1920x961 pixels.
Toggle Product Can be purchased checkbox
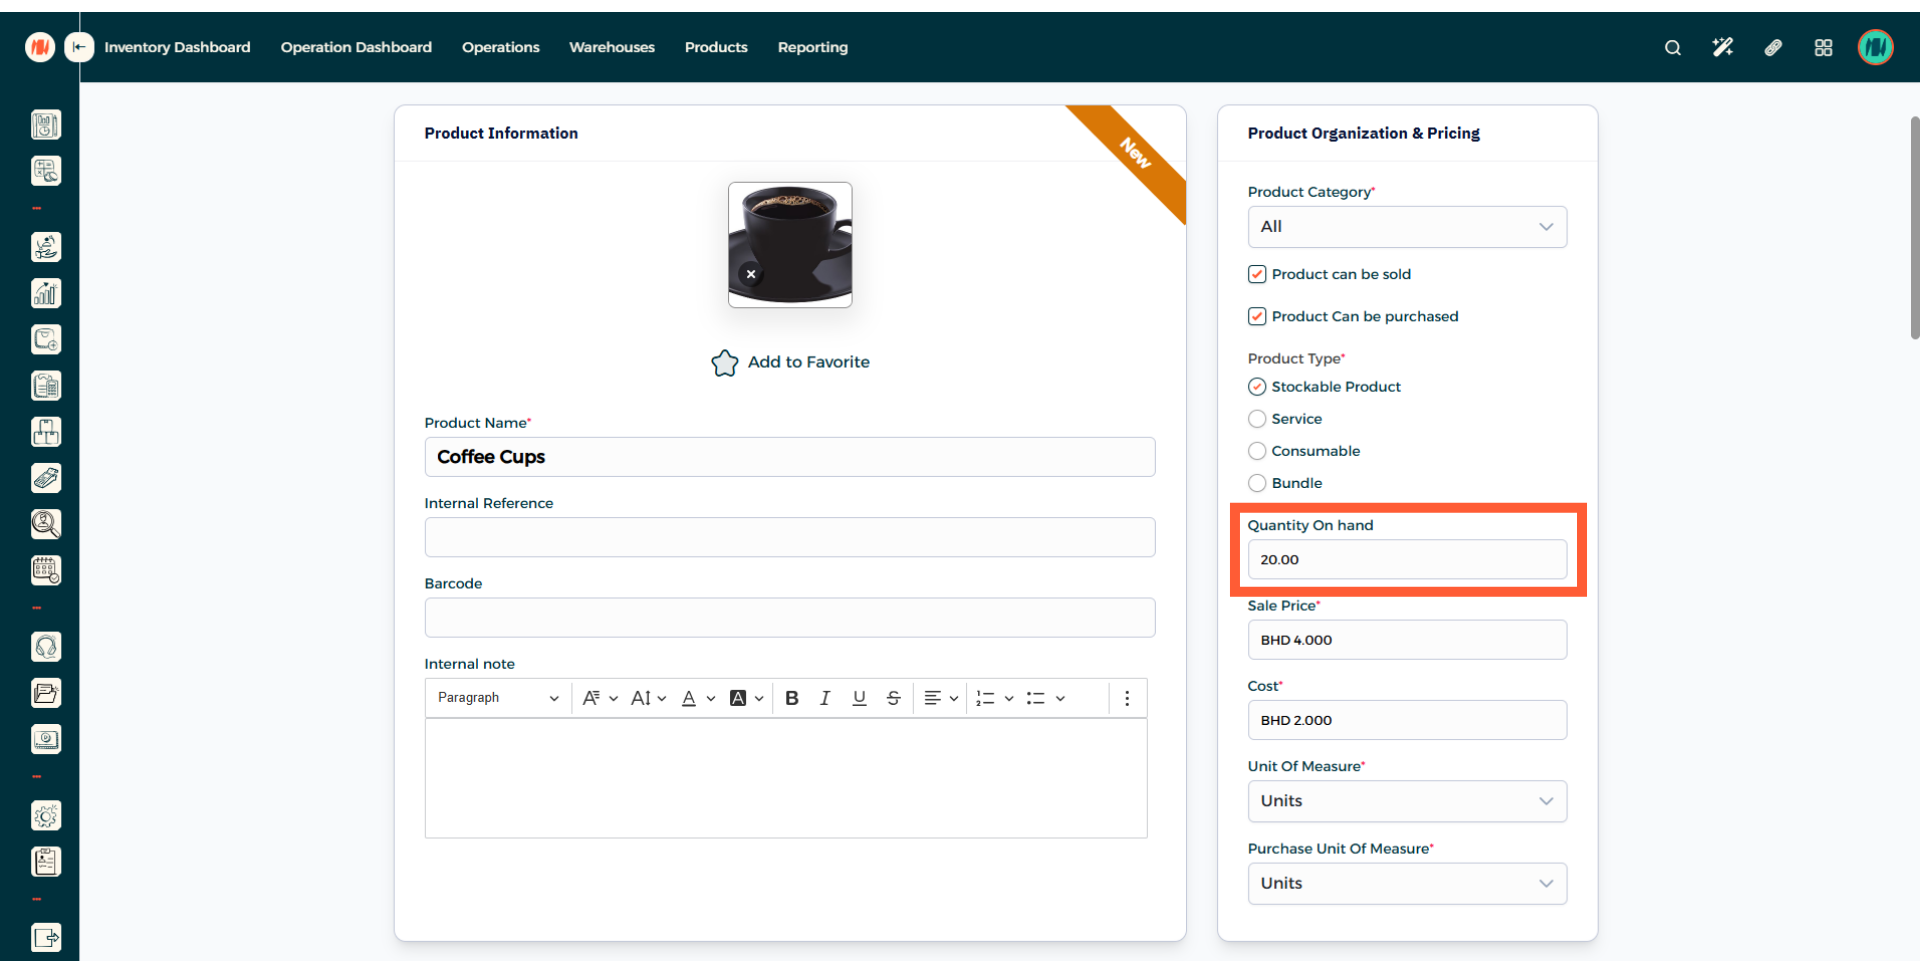pos(1257,316)
